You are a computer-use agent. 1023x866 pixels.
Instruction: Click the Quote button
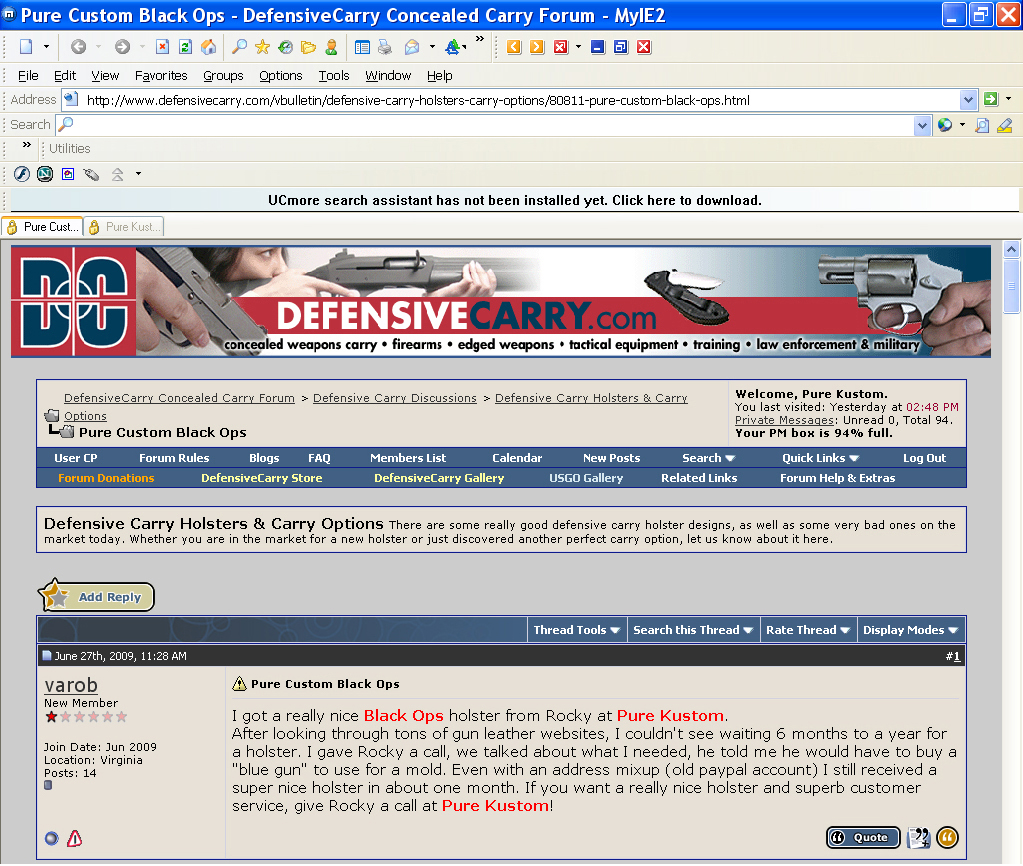(x=863, y=837)
